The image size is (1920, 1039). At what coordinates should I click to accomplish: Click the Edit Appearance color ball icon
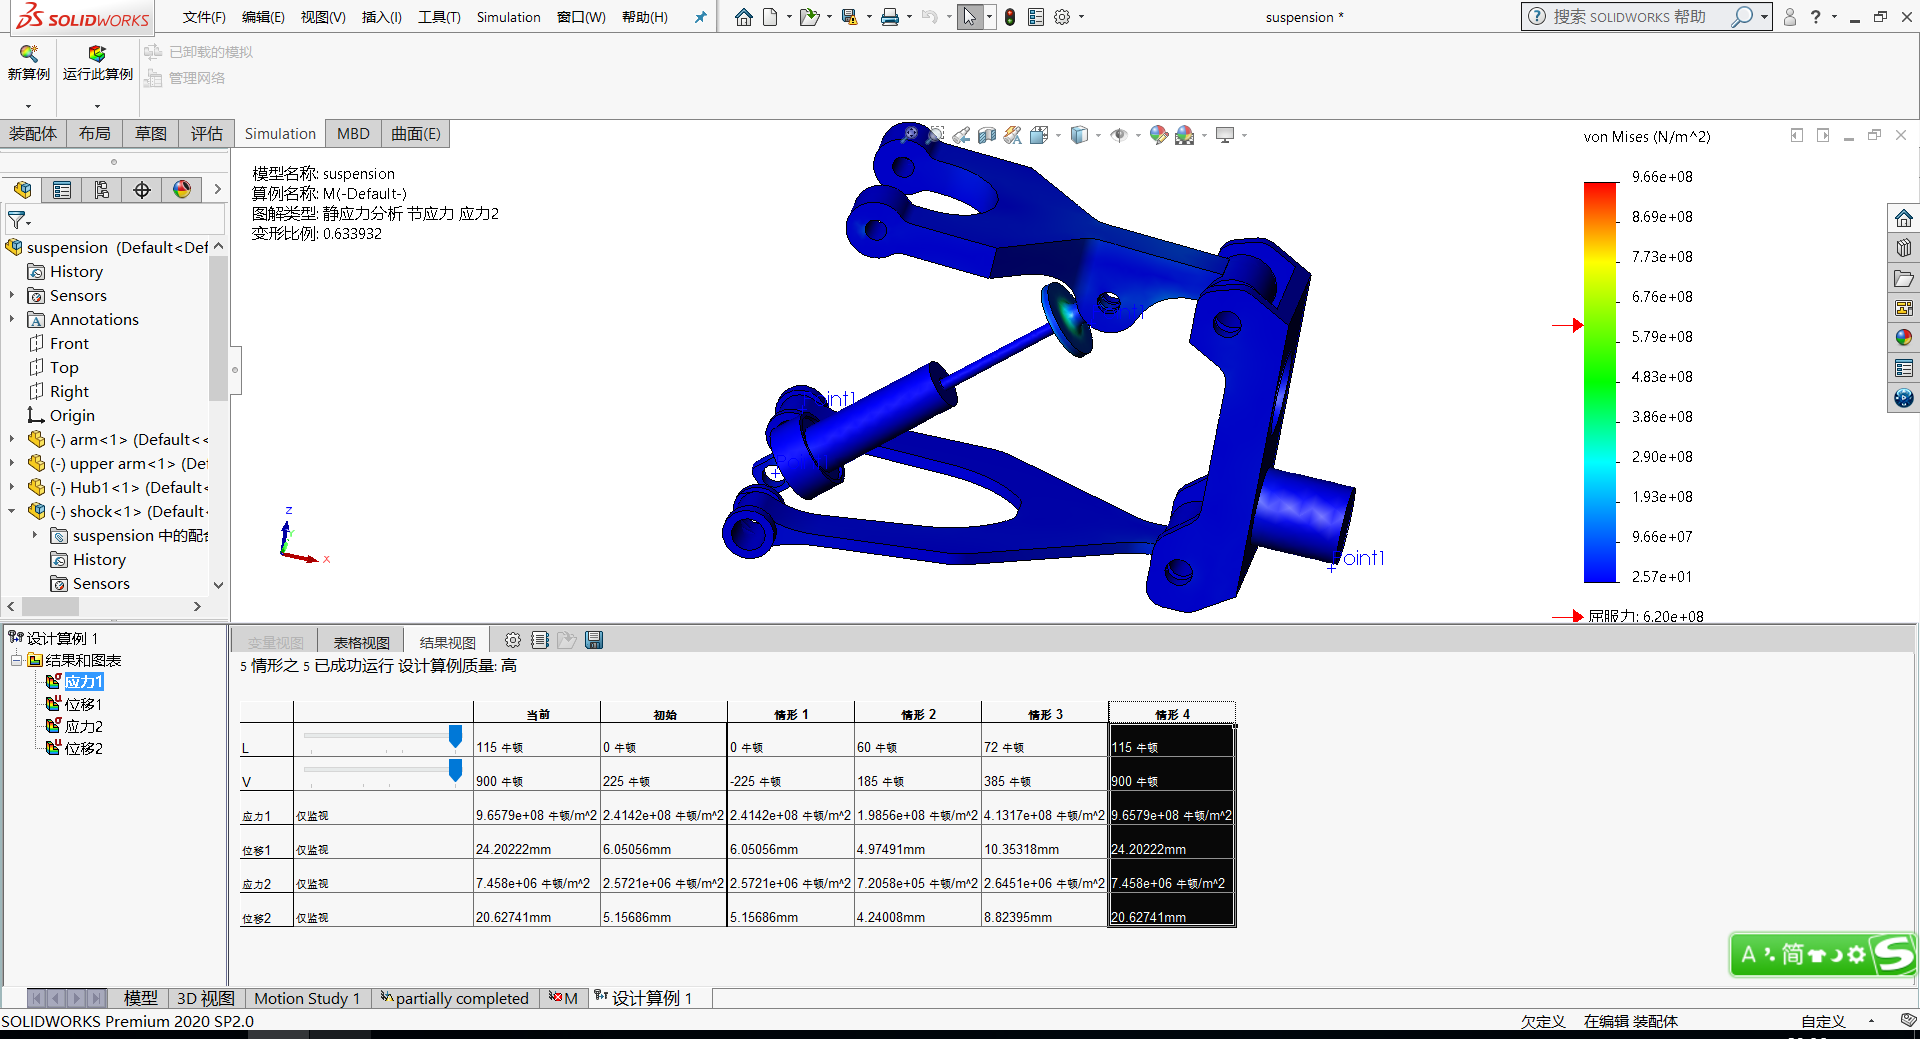[1158, 135]
